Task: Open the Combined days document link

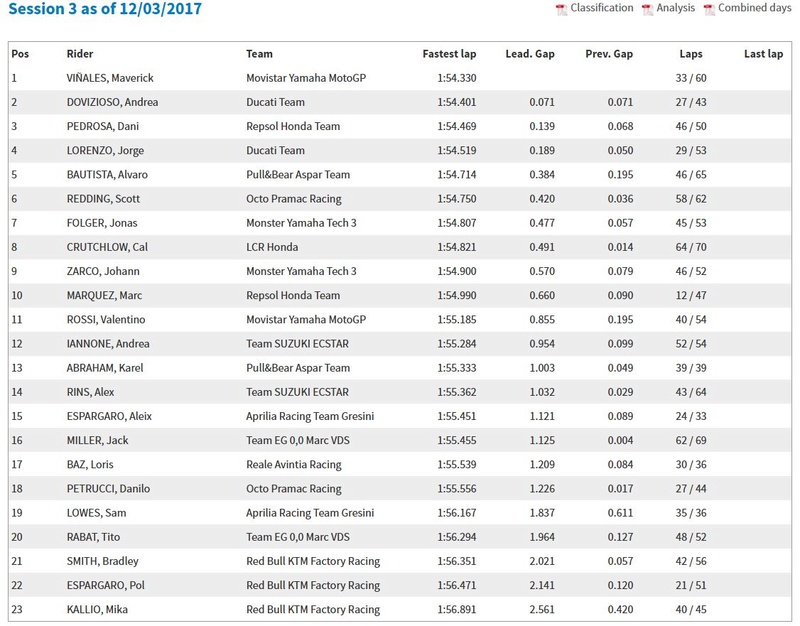Action: click(x=755, y=8)
